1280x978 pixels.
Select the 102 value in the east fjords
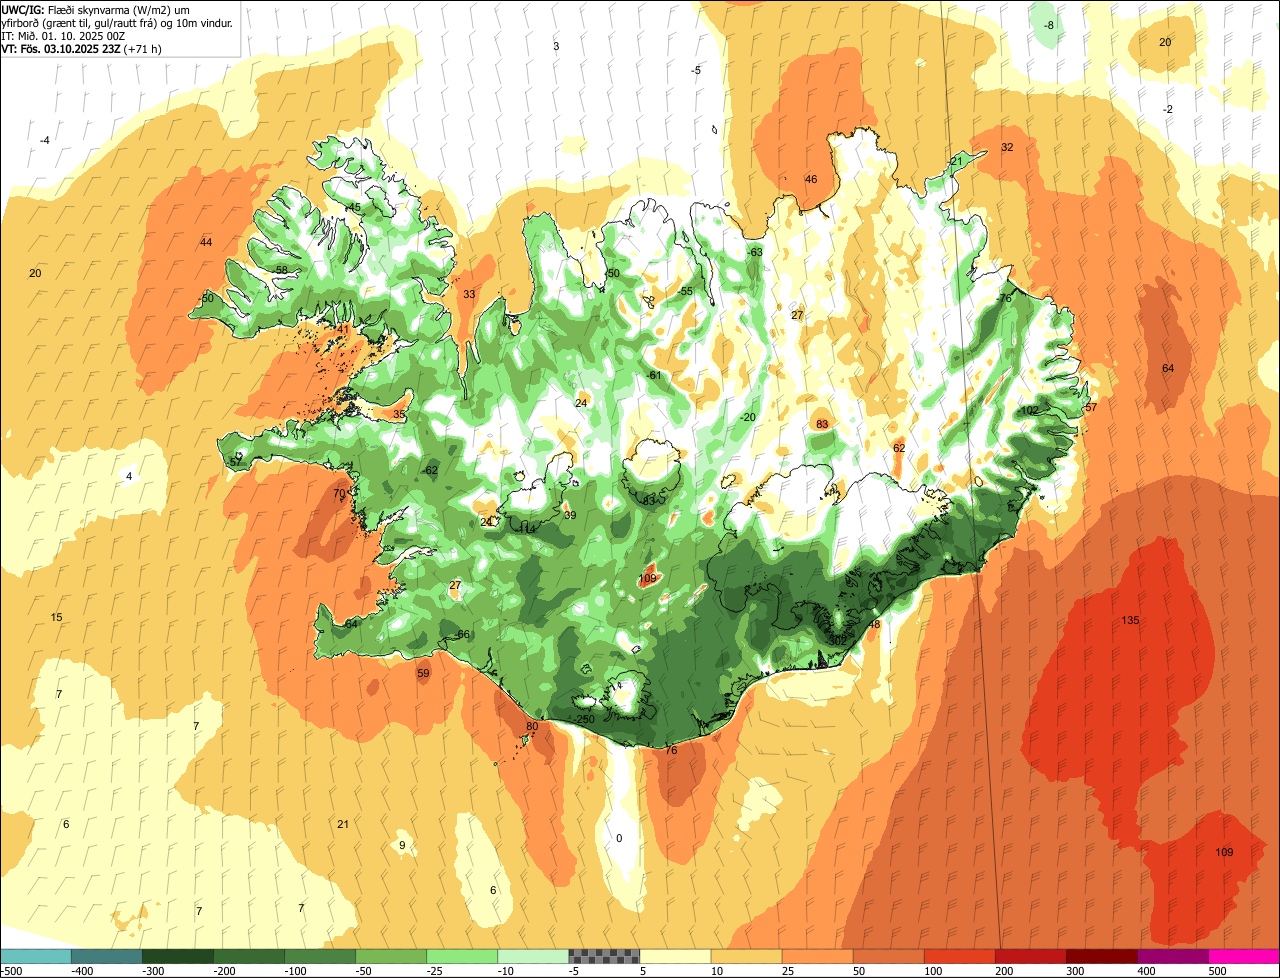point(1029,411)
